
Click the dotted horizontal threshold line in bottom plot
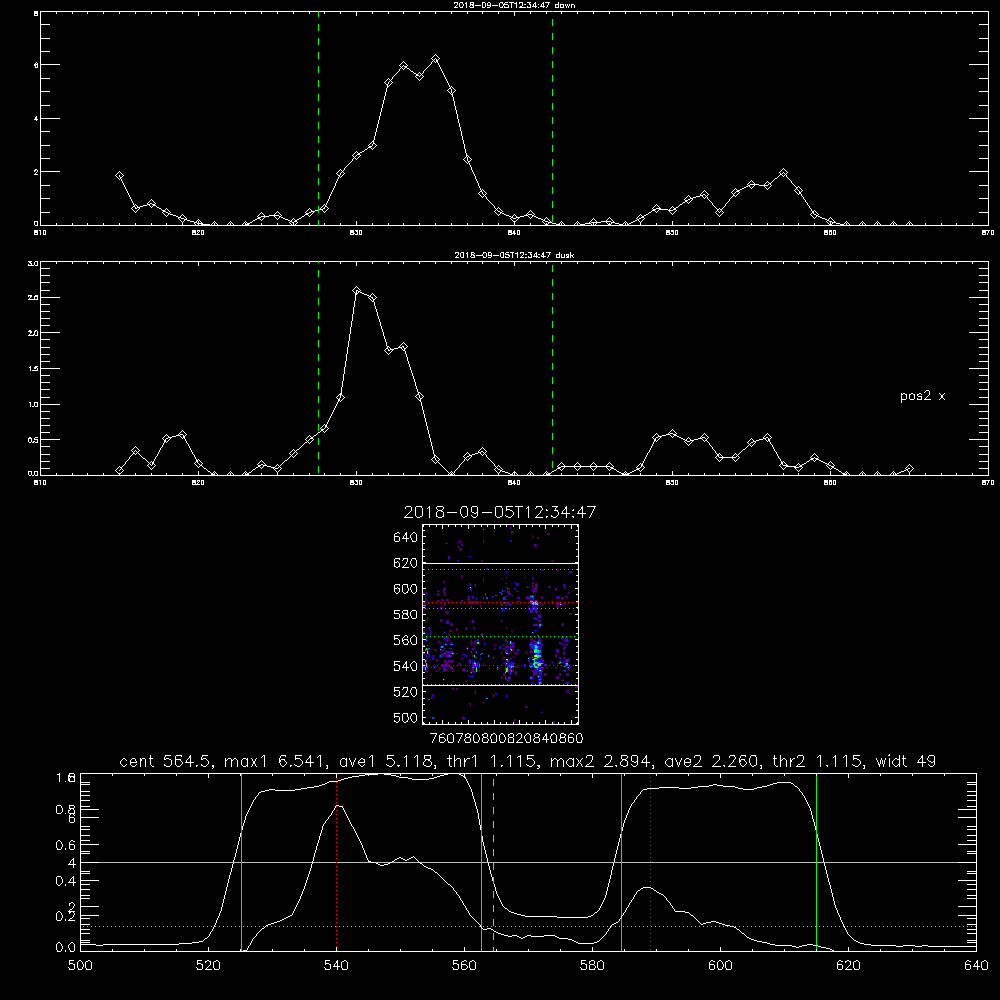528,926
